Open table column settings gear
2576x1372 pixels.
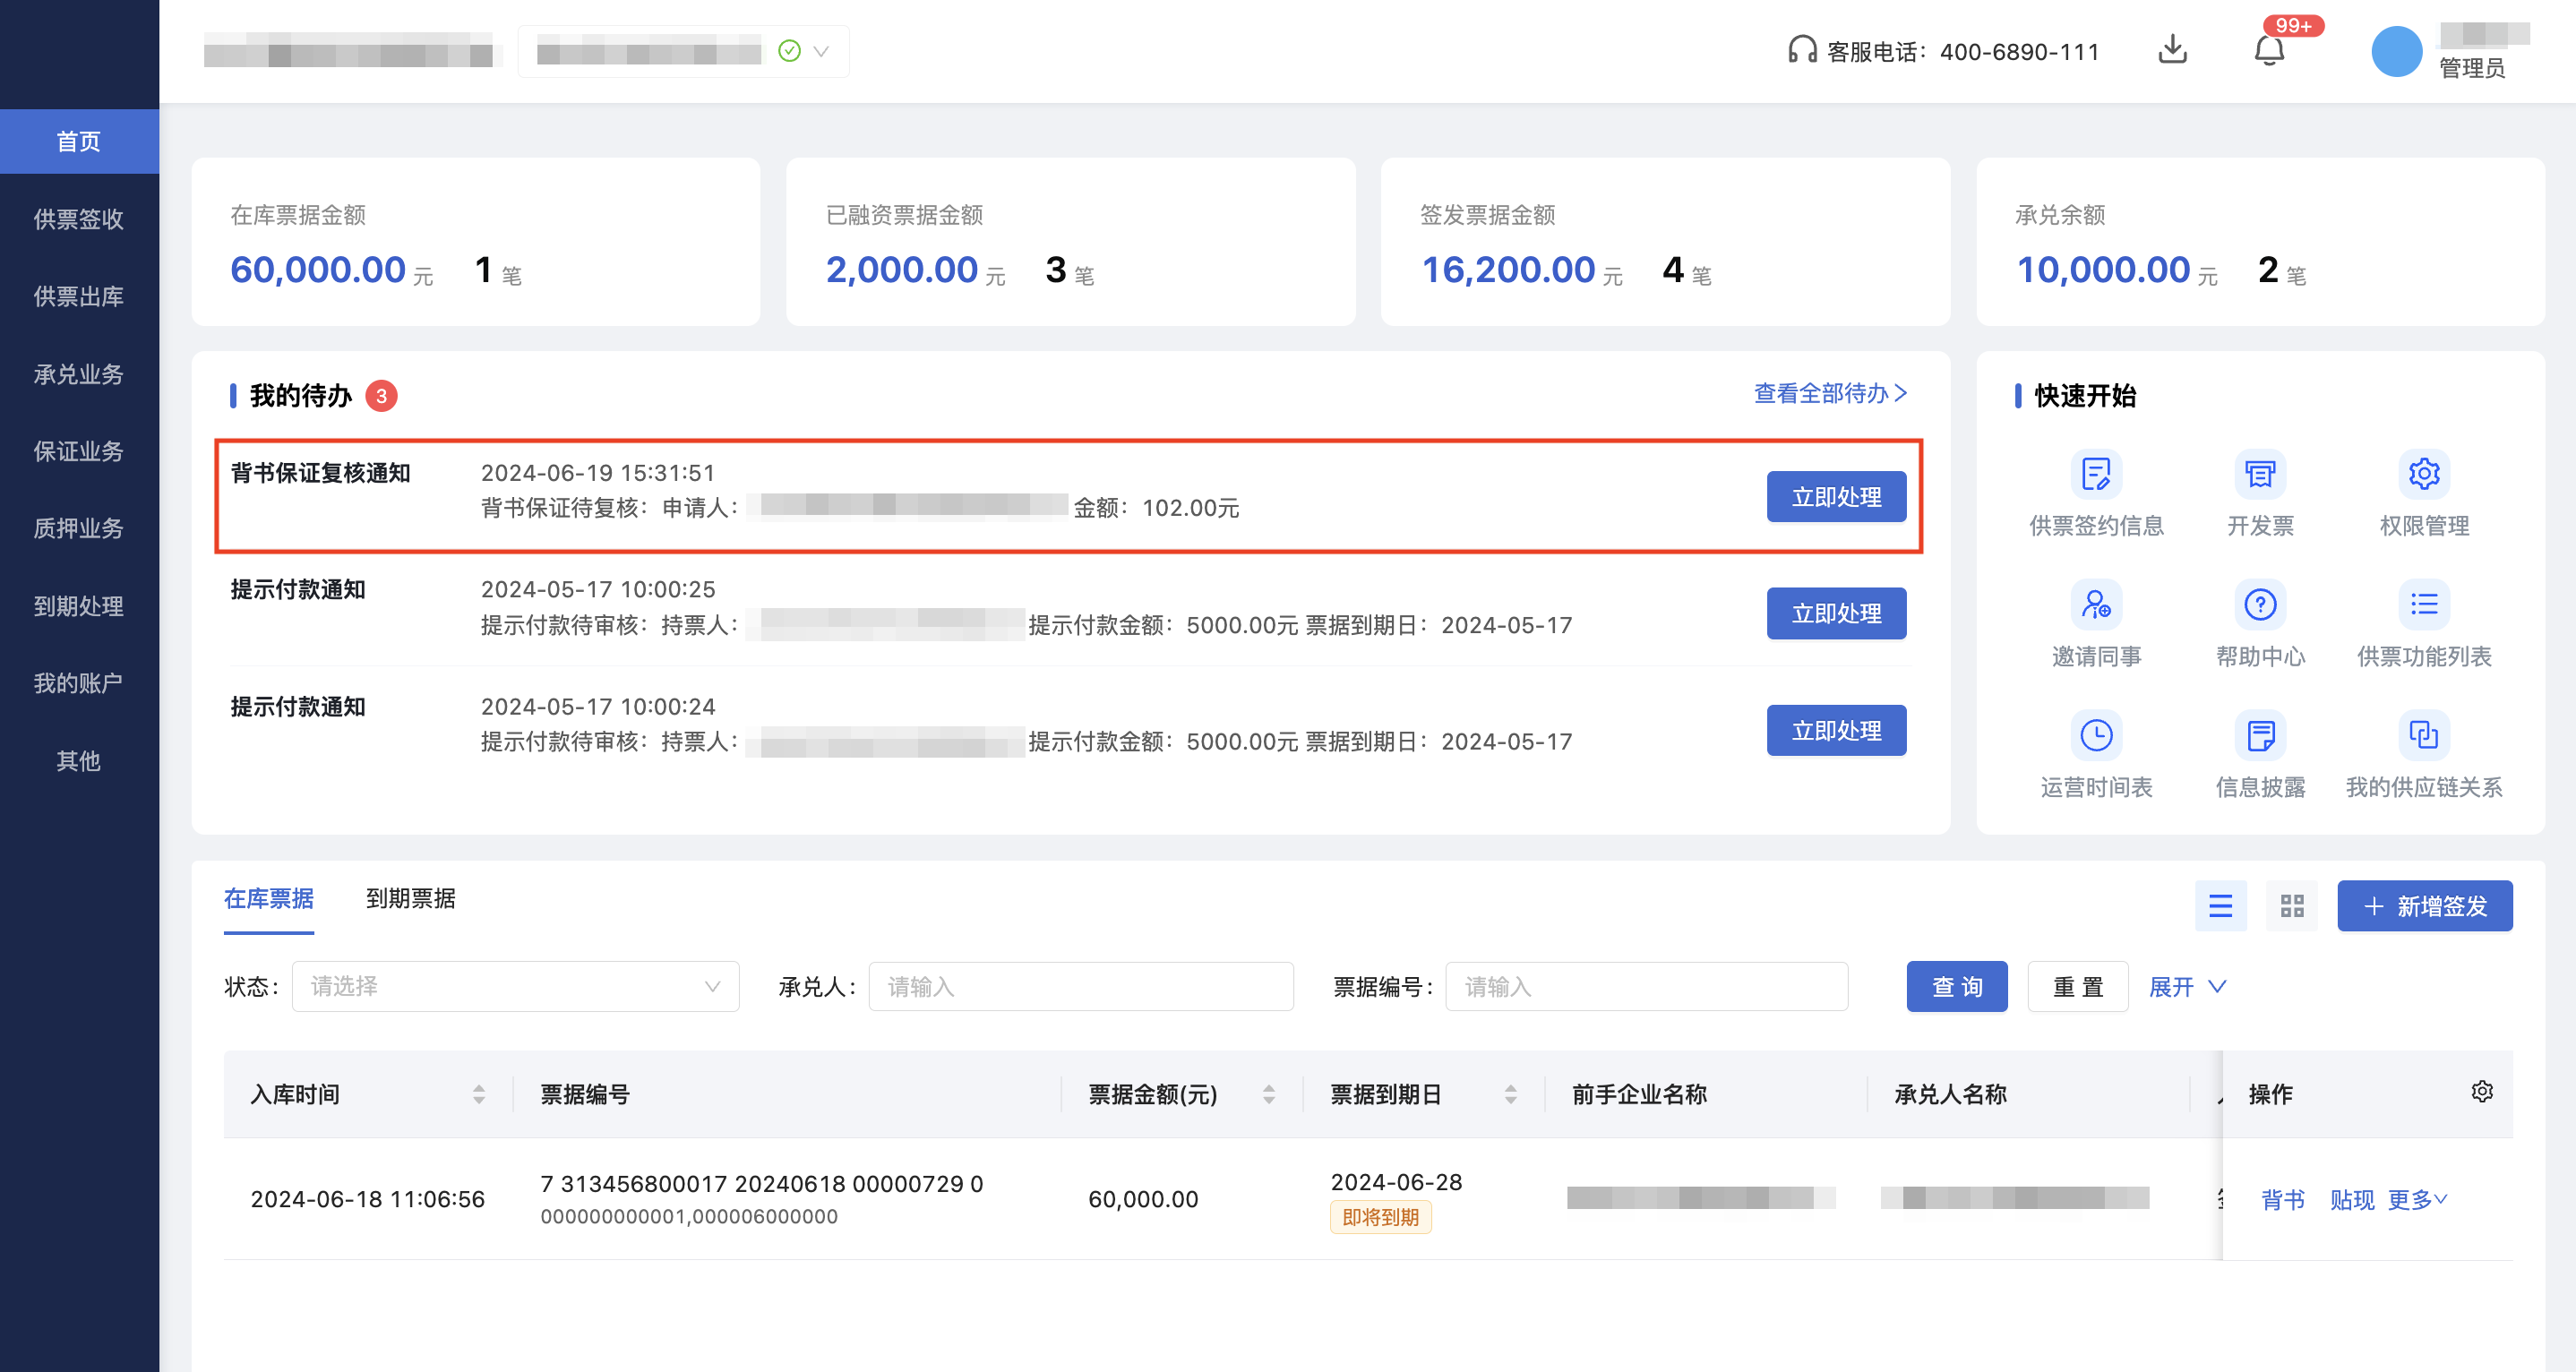tap(2481, 1091)
